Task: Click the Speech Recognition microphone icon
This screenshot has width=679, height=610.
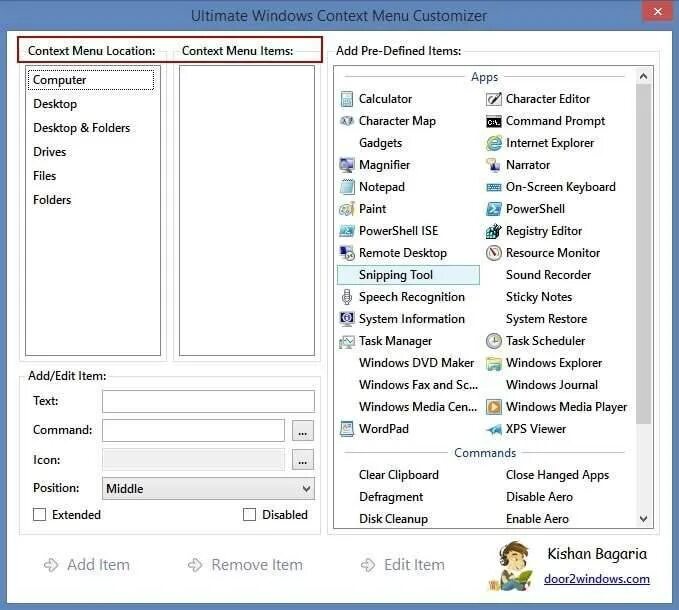Action: coord(347,297)
